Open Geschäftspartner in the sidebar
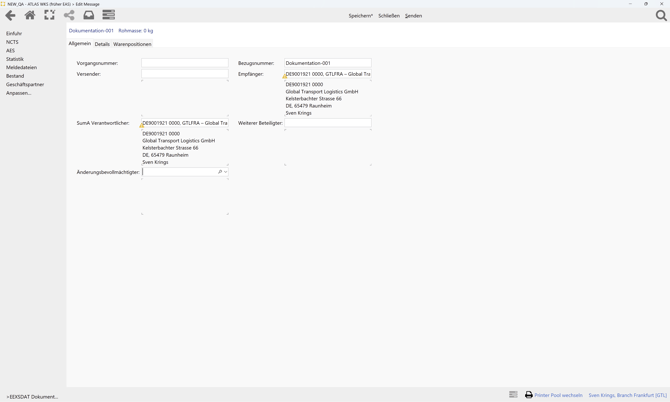670x402 pixels. tap(25, 84)
